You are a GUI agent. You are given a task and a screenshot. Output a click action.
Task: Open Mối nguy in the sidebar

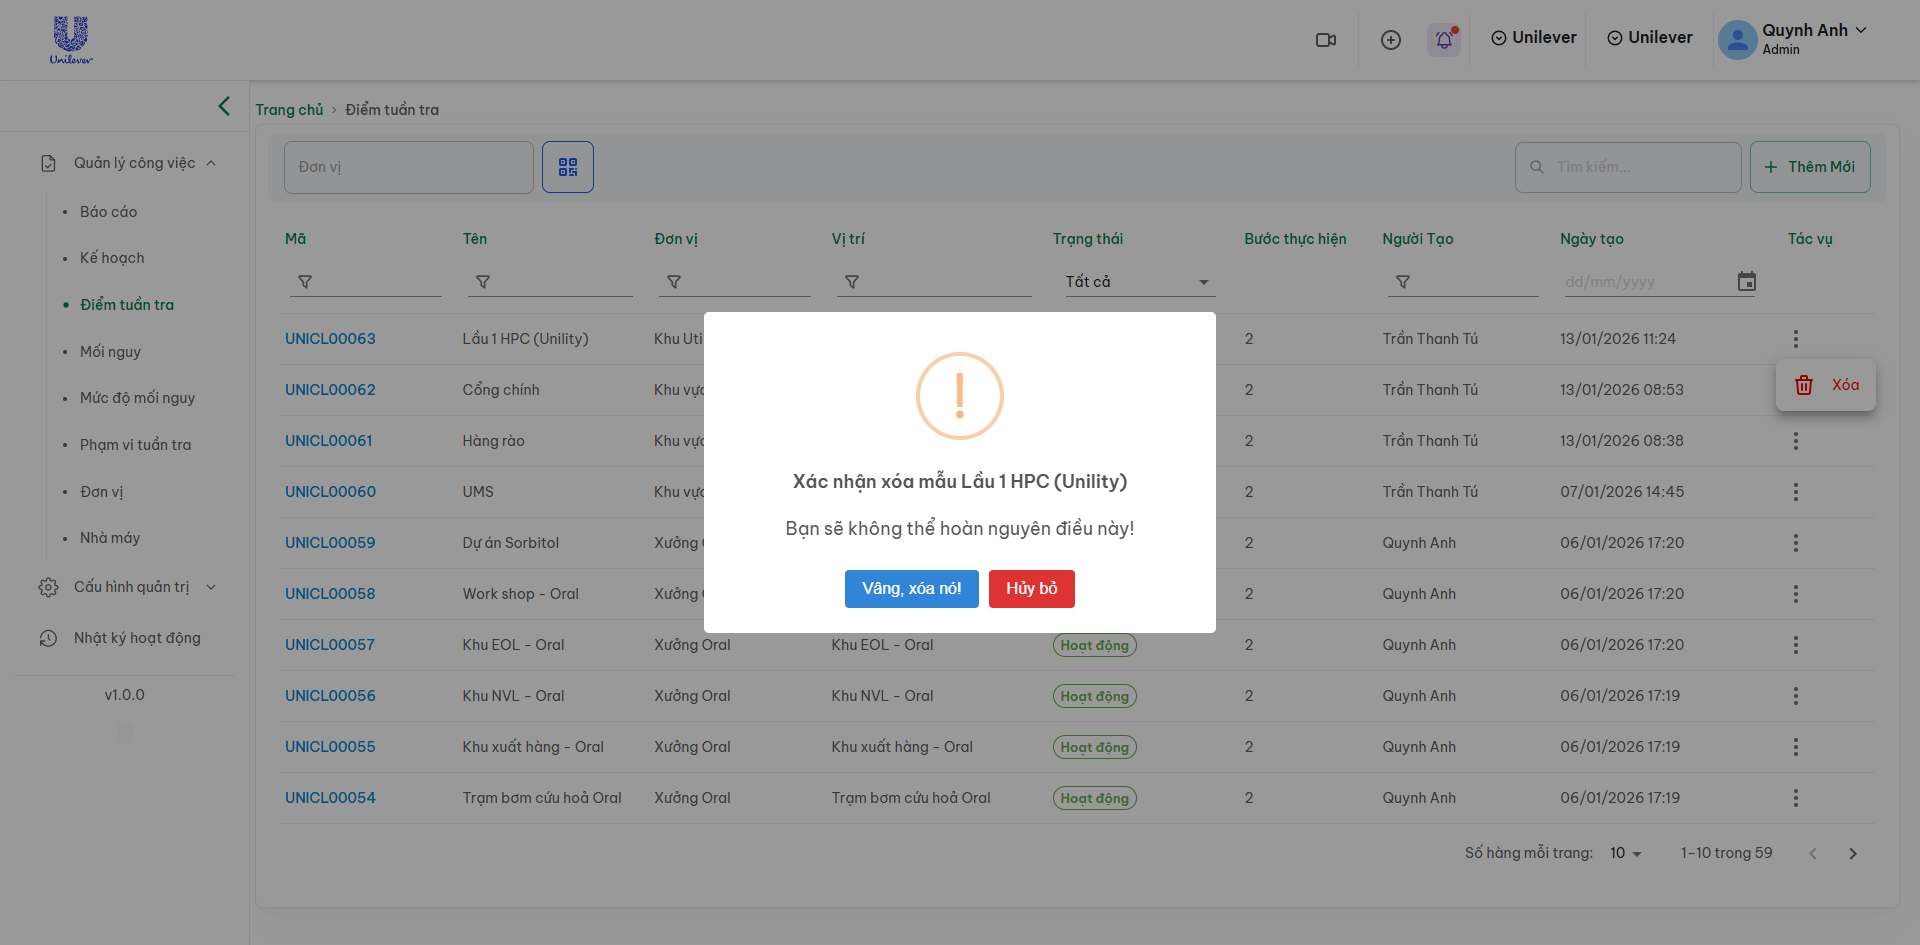coord(110,352)
